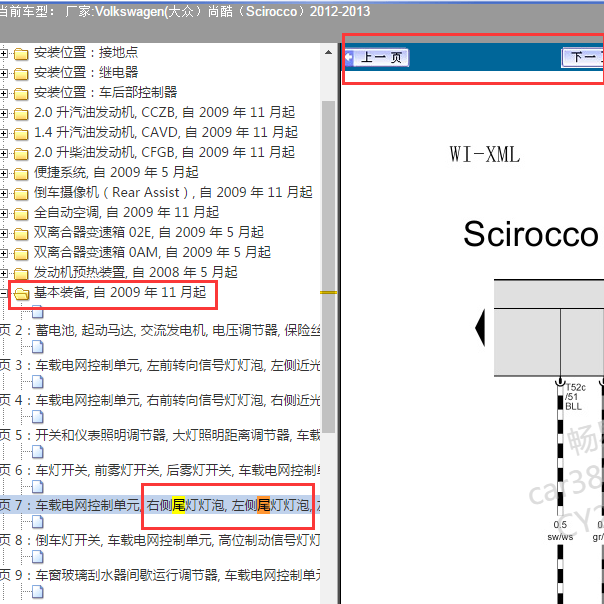Click the tree panel scrollbar thumb
Image resolution: width=604 pixels, height=604 pixels.
pyautogui.click(x=328, y=267)
